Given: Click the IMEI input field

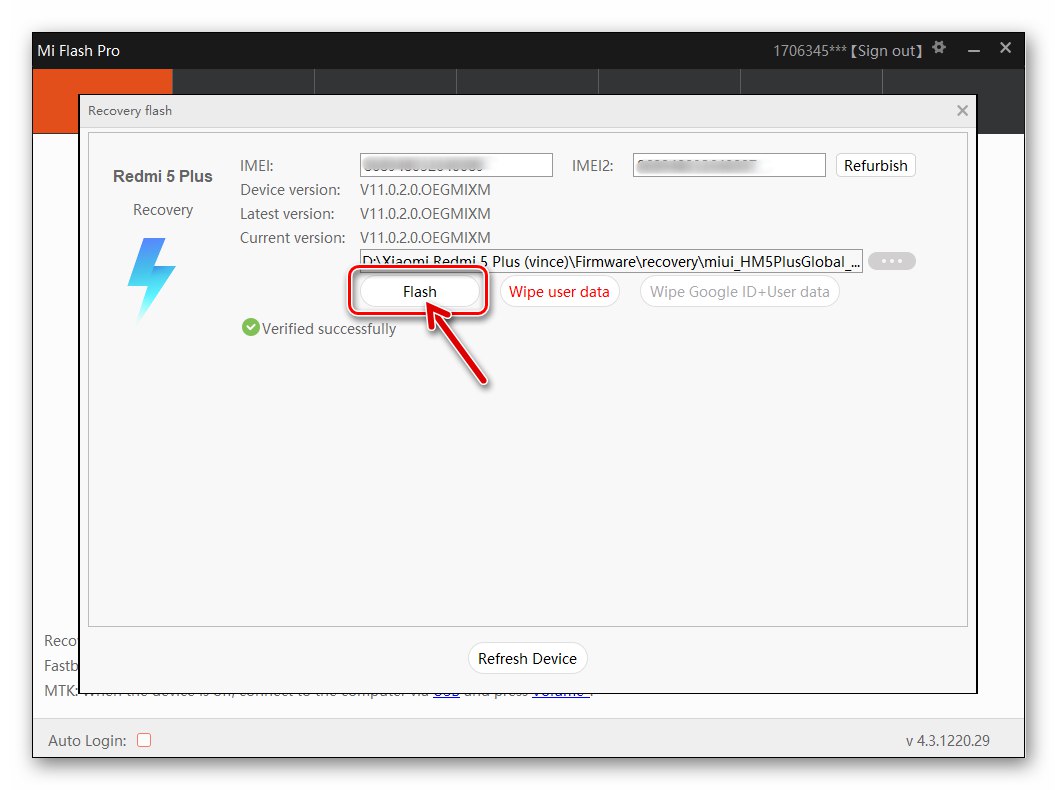Looking at the screenshot, I should tap(456, 165).
